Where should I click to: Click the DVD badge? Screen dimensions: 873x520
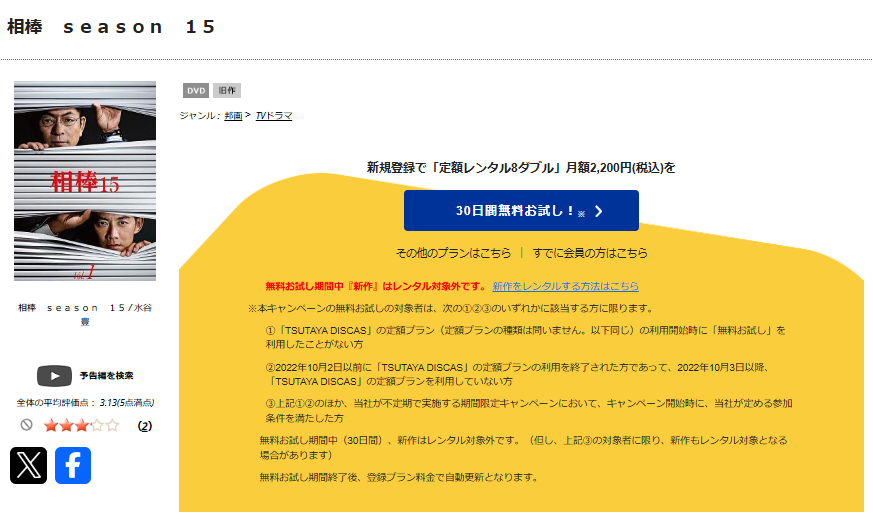tap(196, 91)
